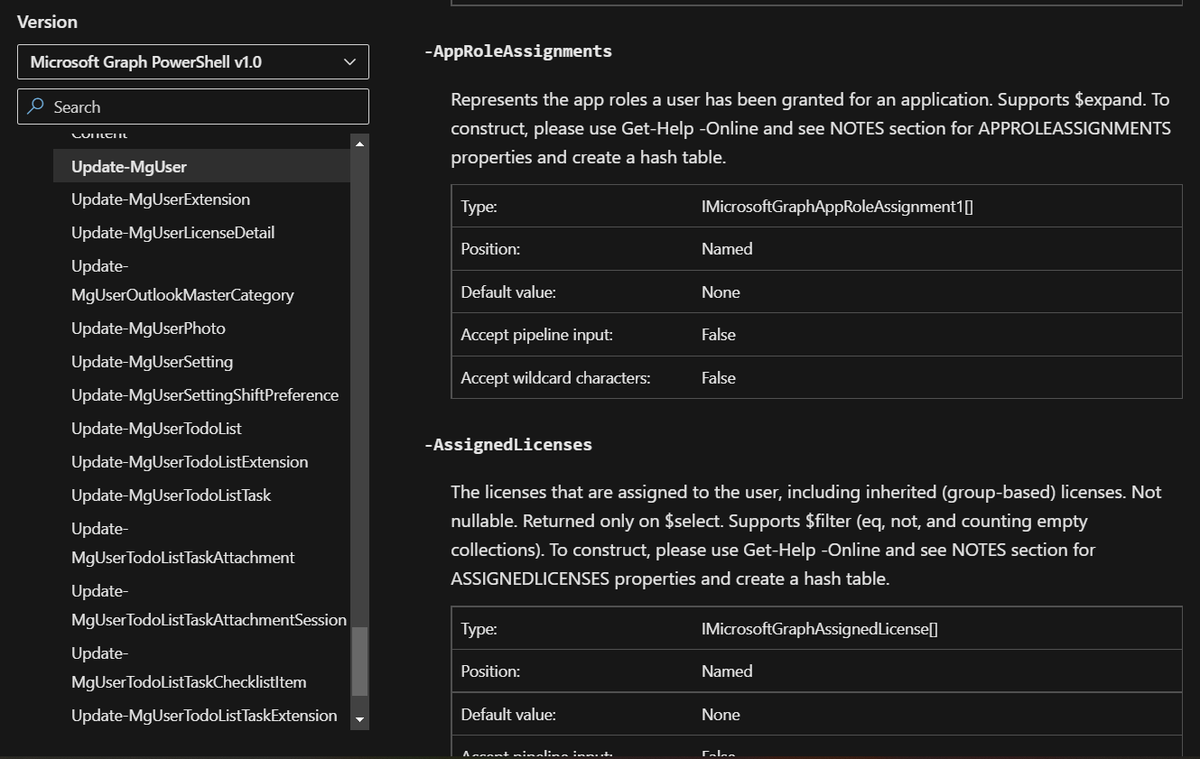Viewport: 1200px width, 759px height.
Task: Click the 'None' value in AppRoleAssignments table
Action: (721, 292)
